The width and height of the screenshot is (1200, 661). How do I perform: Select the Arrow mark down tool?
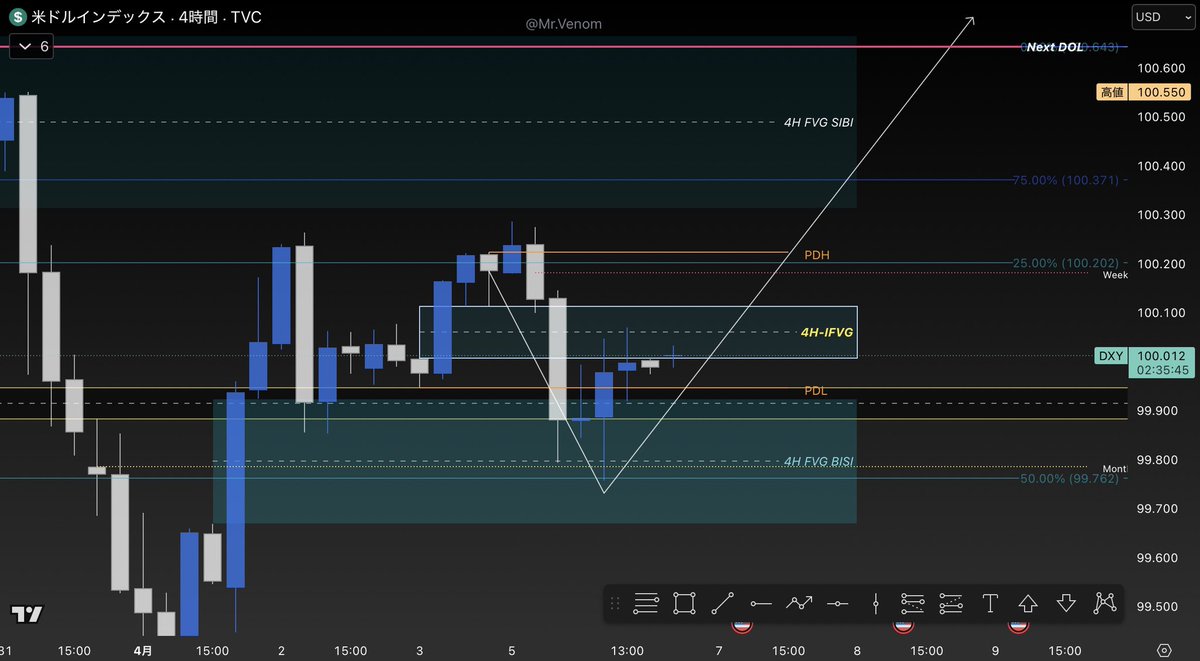(1066, 603)
